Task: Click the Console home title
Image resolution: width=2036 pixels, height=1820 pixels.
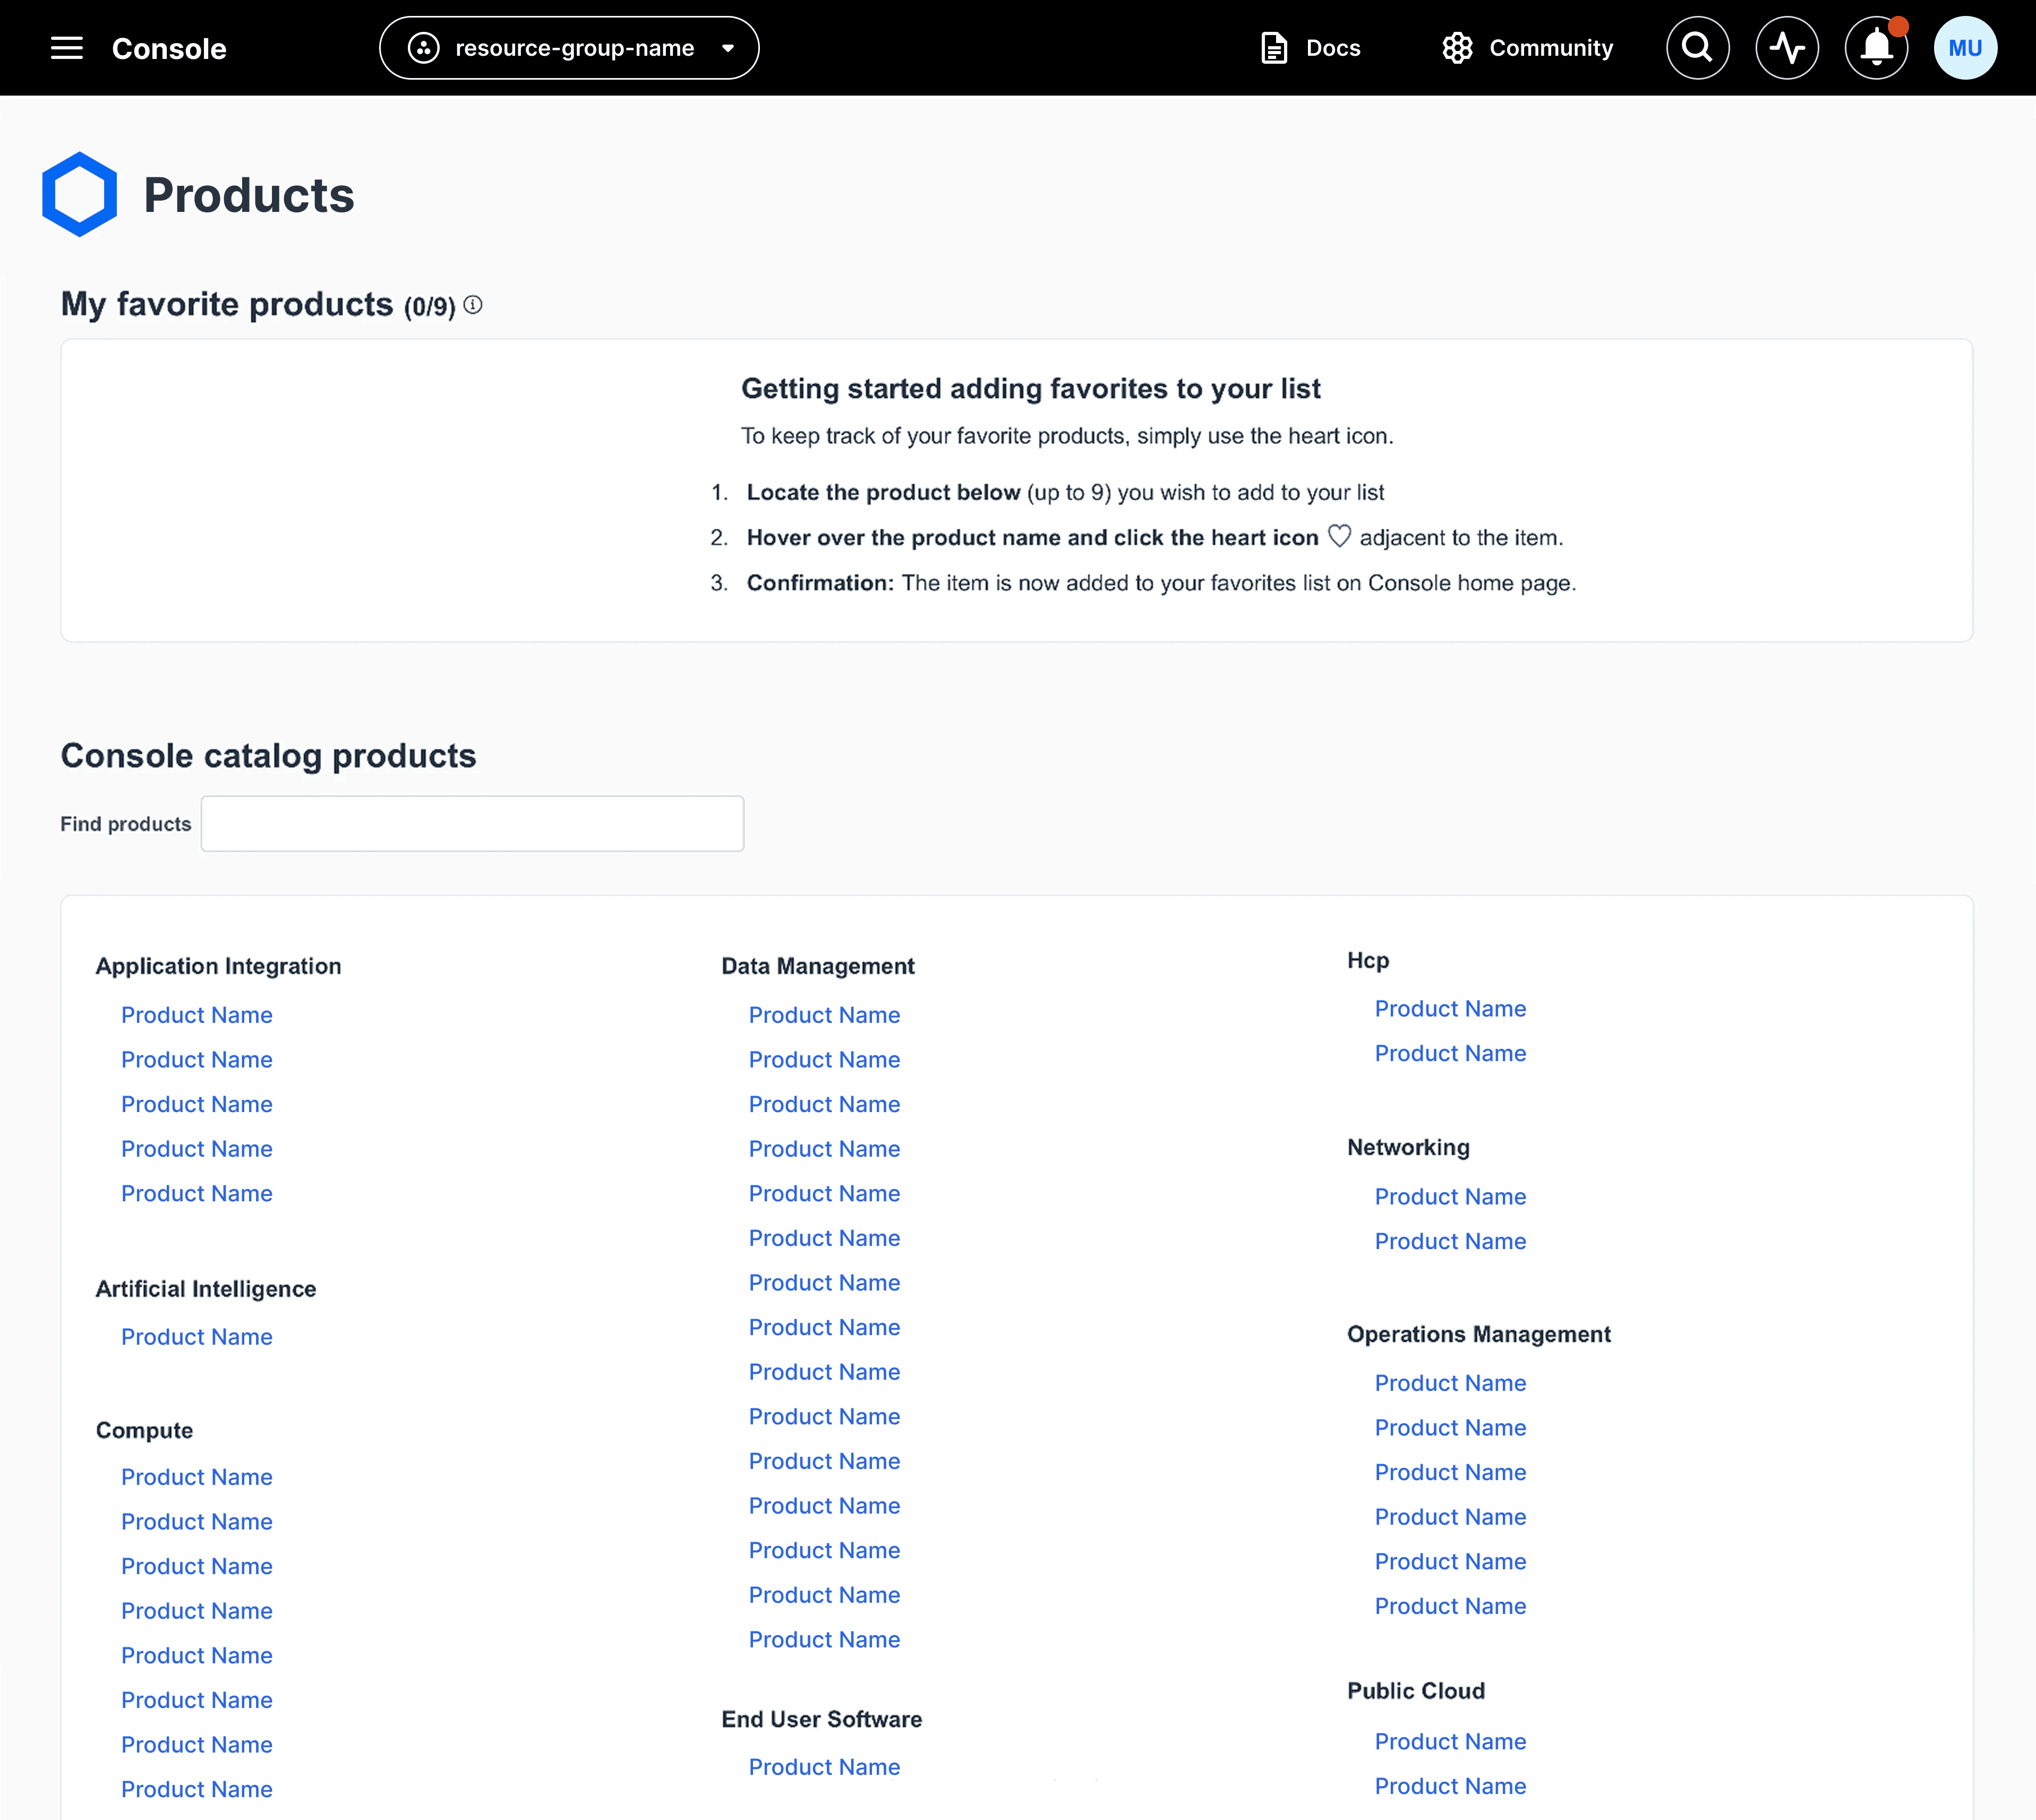Action: pos(169,49)
